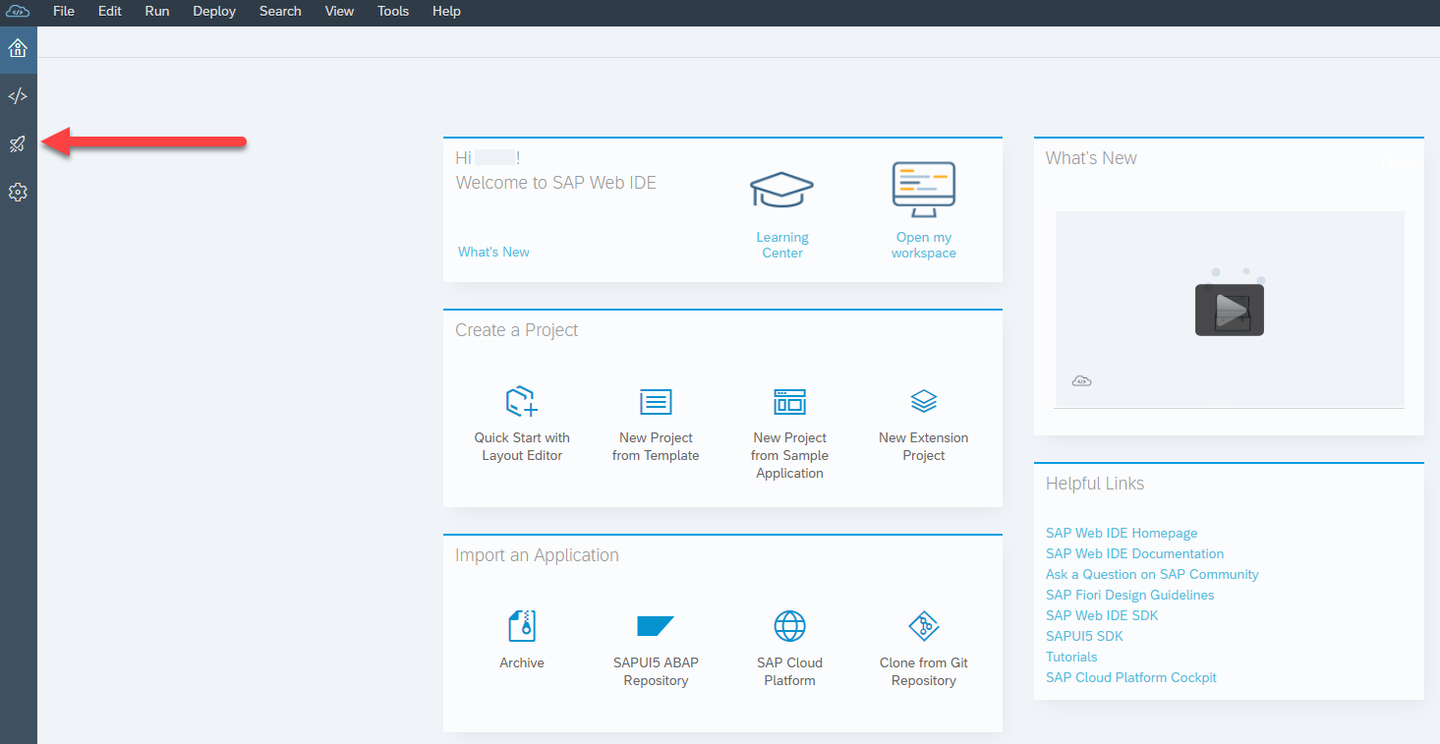The image size is (1440, 744).
Task: Click the New Extension Project layers icon
Action: tap(924, 402)
